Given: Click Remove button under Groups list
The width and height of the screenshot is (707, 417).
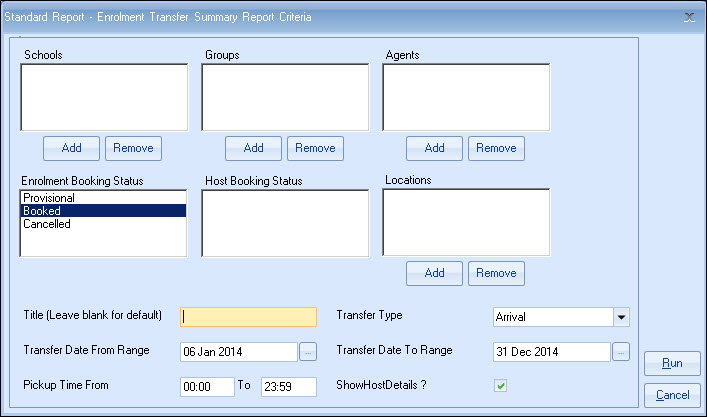Looking at the screenshot, I should pyautogui.click(x=315, y=148).
